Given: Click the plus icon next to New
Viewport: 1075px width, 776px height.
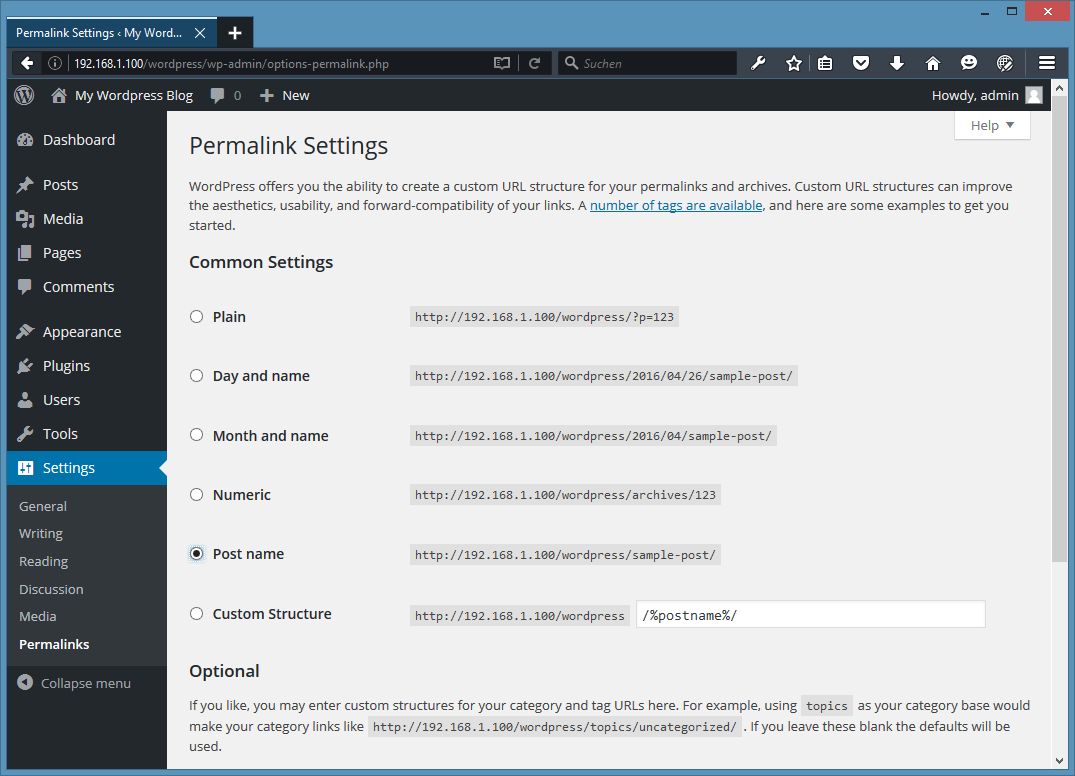Looking at the screenshot, I should 267,95.
